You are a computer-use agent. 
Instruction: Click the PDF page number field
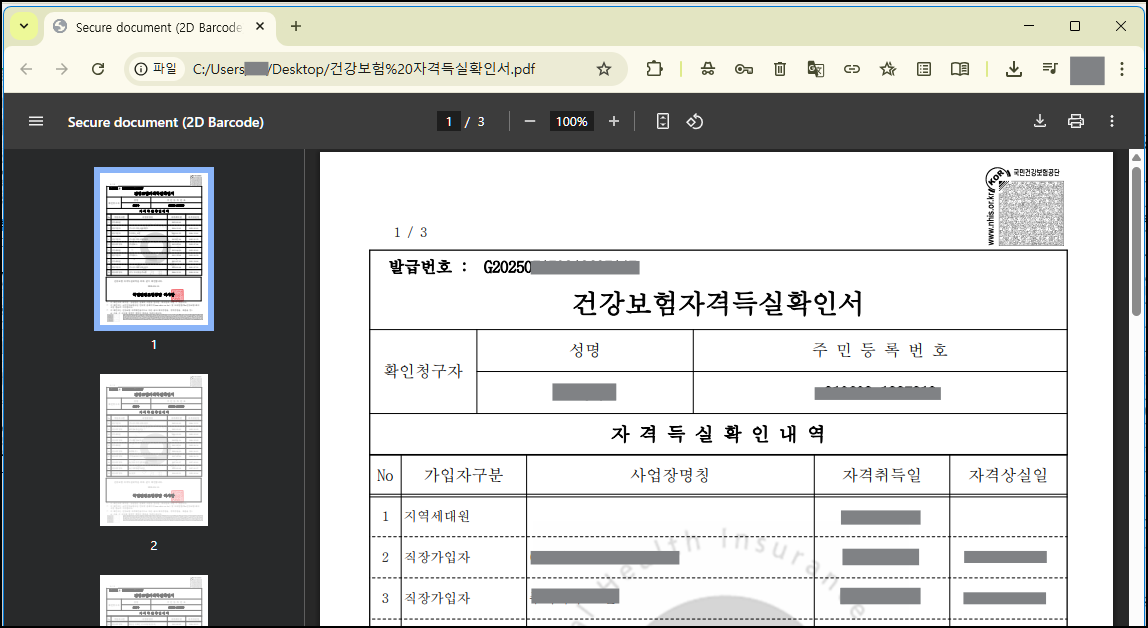pyautogui.click(x=448, y=122)
